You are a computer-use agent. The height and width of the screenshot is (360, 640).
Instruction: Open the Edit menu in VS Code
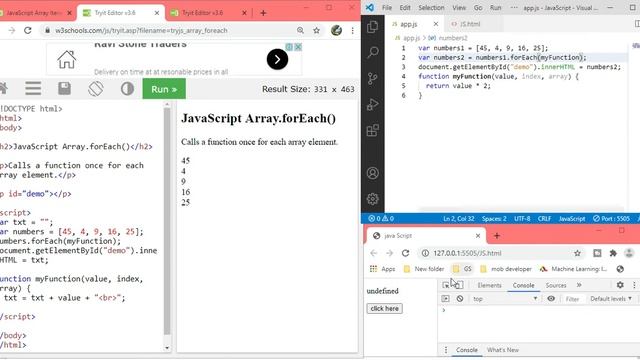coord(405,8)
